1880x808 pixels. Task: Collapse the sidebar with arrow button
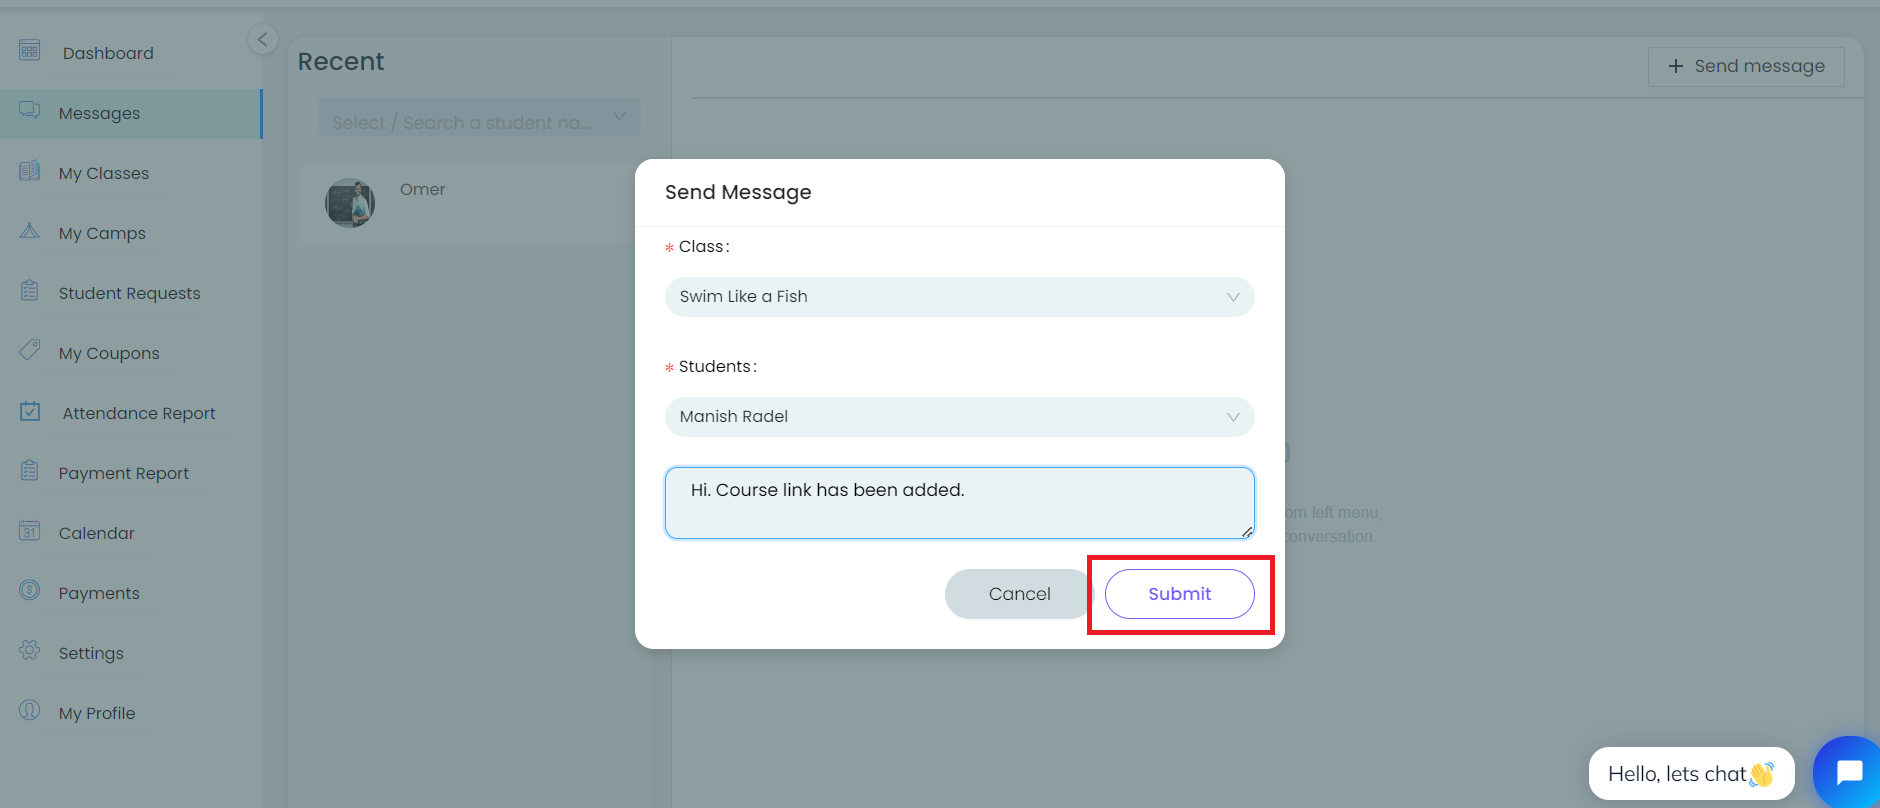pyautogui.click(x=262, y=40)
